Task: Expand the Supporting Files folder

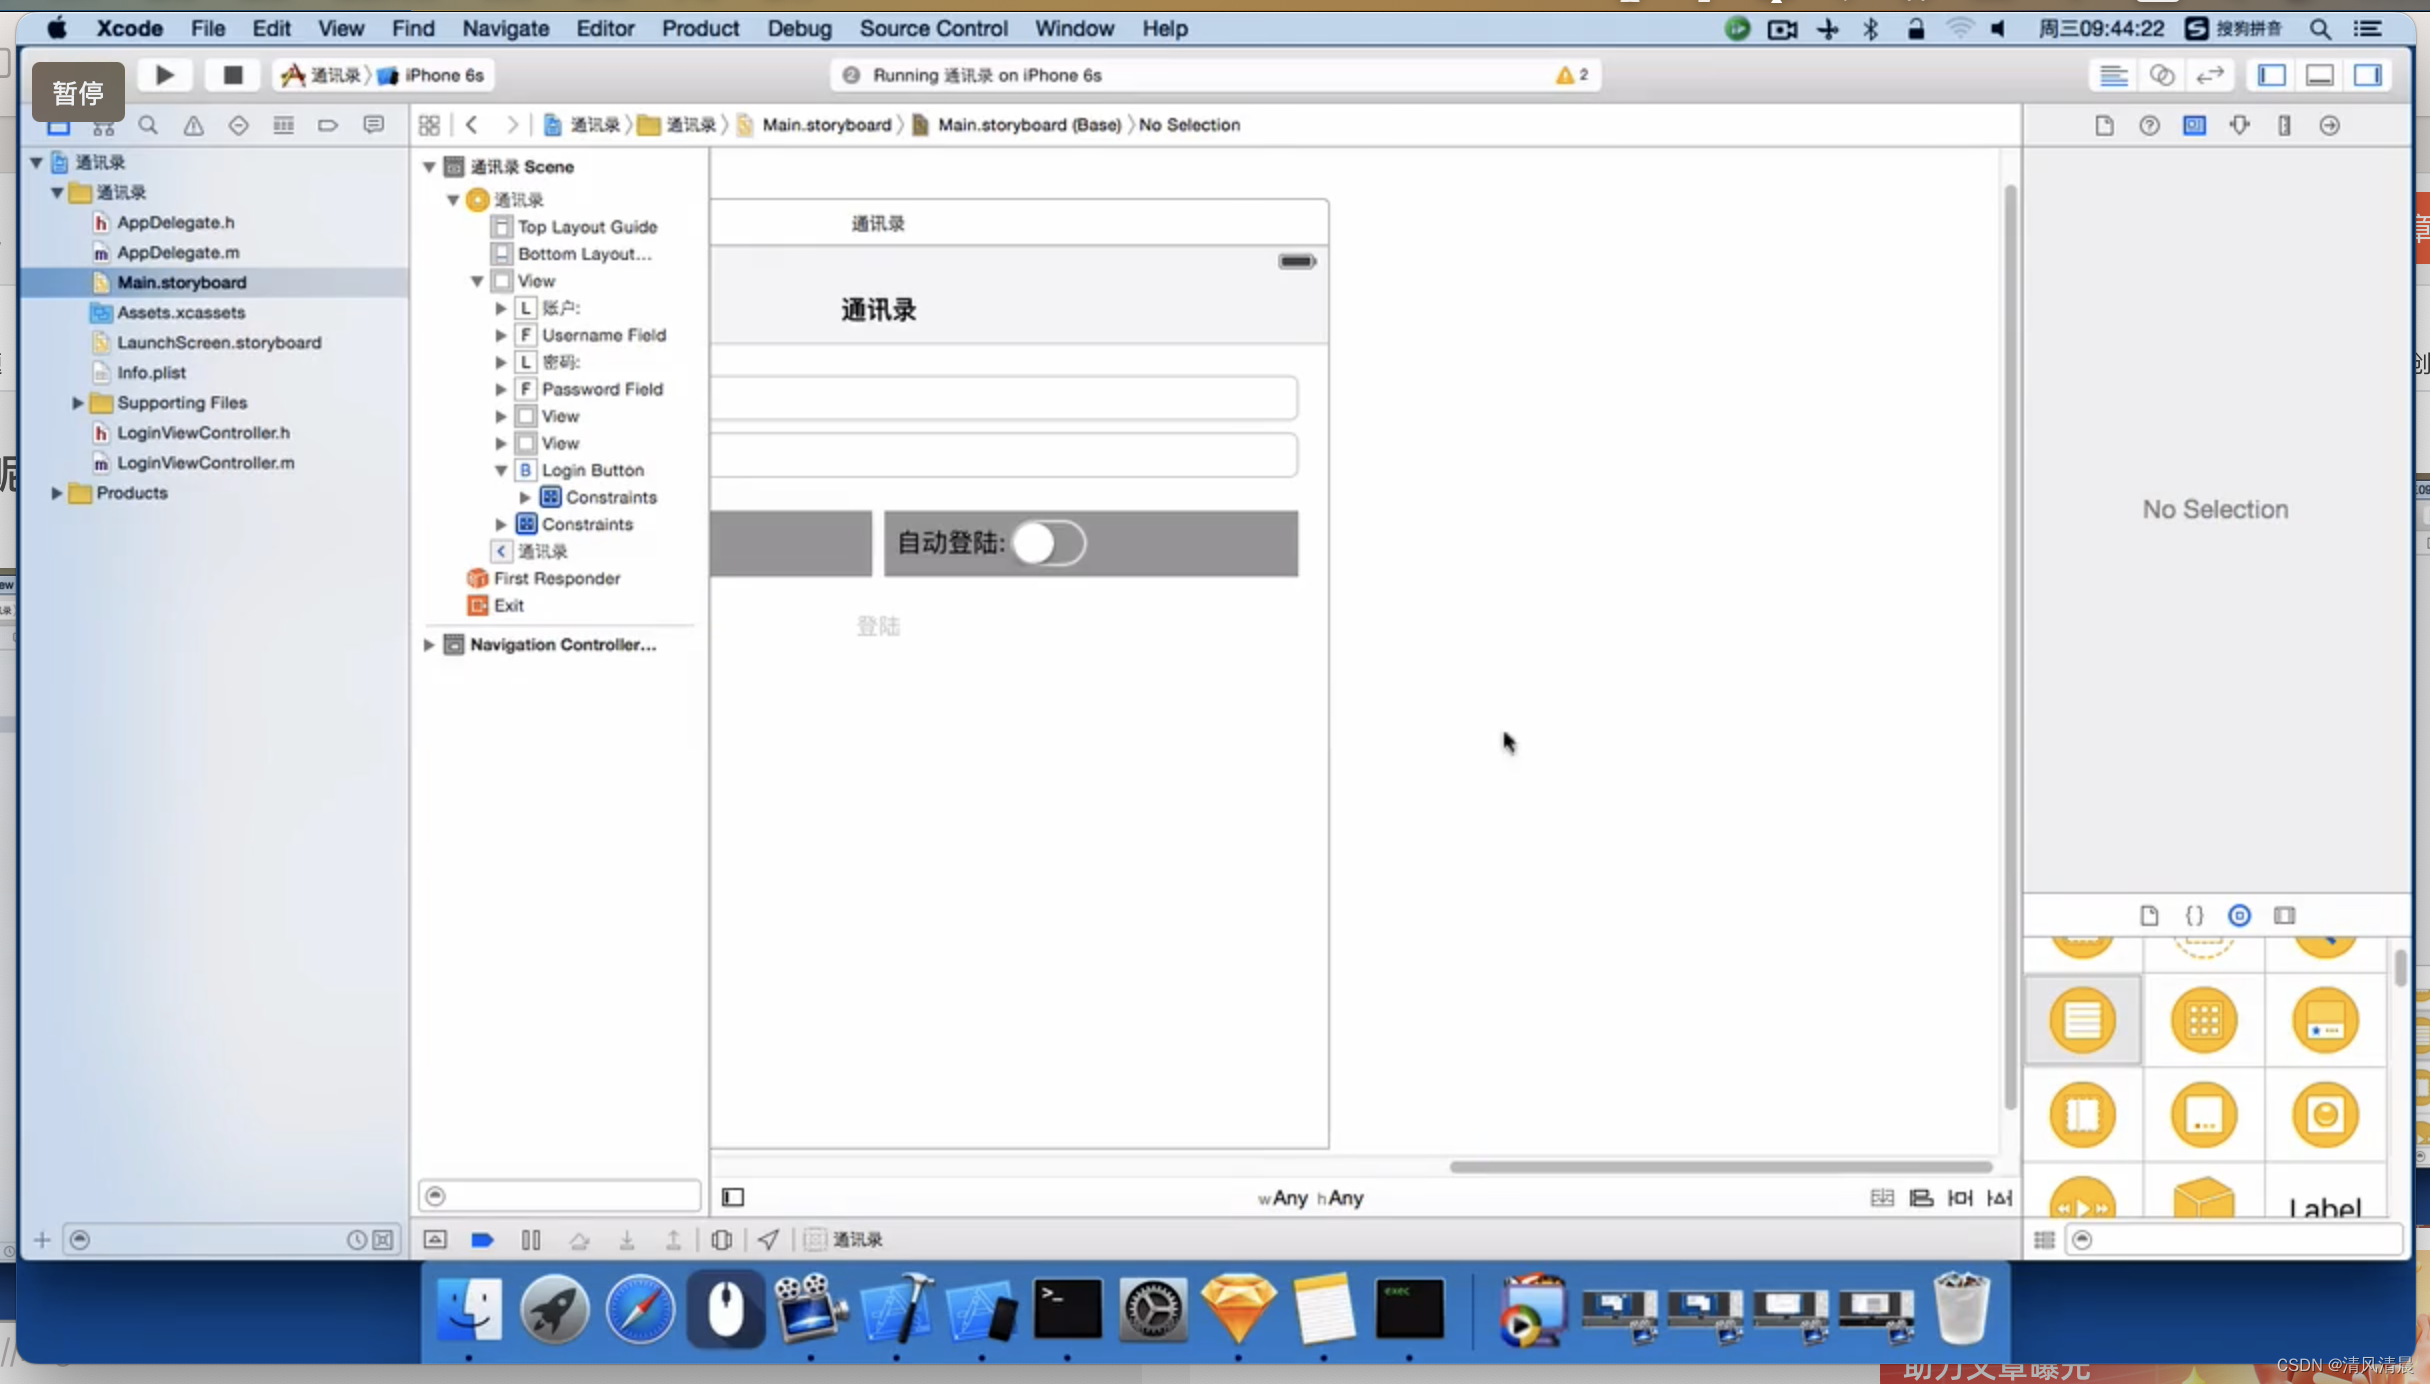Action: 77,403
